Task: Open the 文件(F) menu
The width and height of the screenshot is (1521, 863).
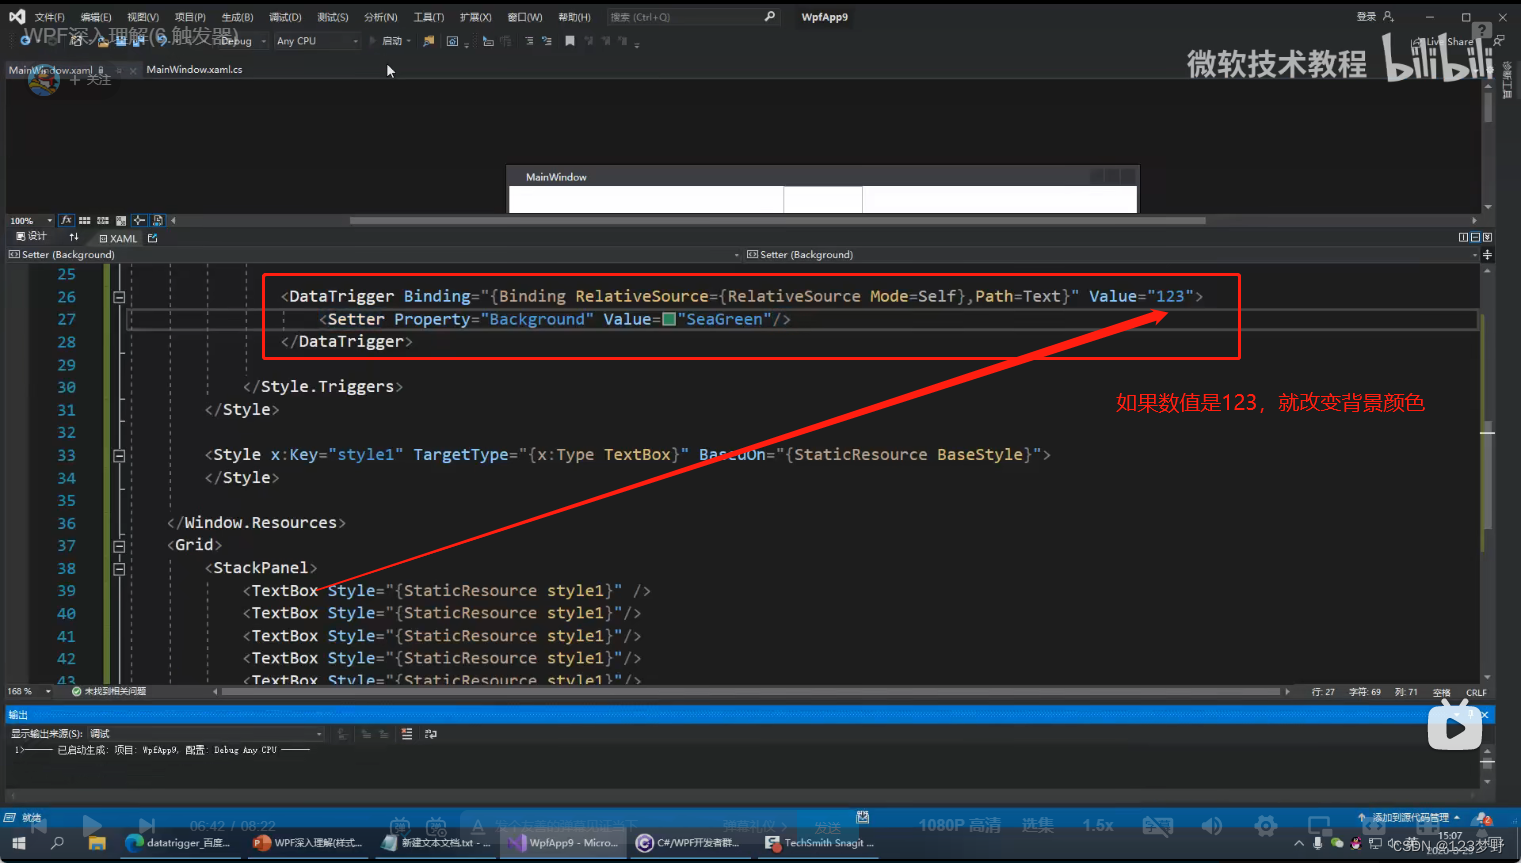Action: click(49, 17)
